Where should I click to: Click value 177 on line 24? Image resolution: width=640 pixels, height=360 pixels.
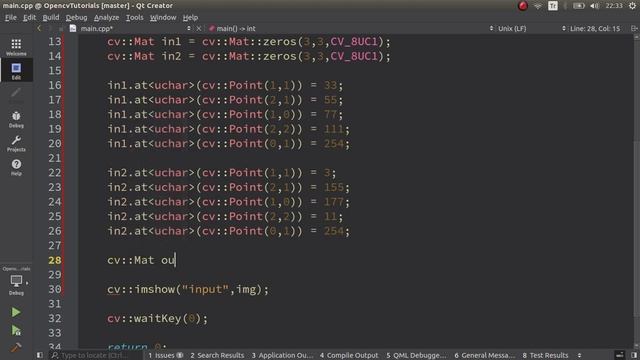[x=334, y=202]
